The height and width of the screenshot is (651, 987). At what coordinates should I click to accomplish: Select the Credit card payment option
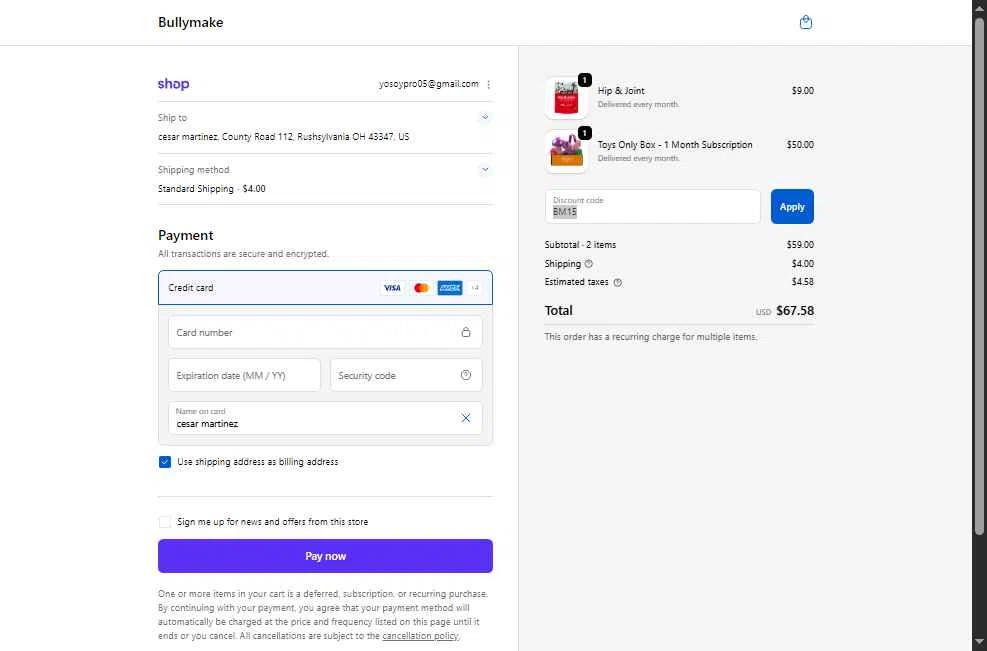pyautogui.click(x=191, y=288)
